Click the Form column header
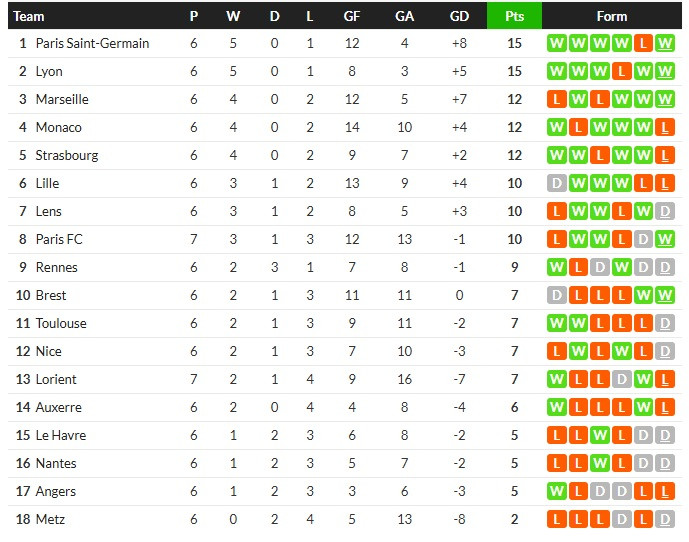Image resolution: width=689 pixels, height=542 pixels. pos(611,16)
